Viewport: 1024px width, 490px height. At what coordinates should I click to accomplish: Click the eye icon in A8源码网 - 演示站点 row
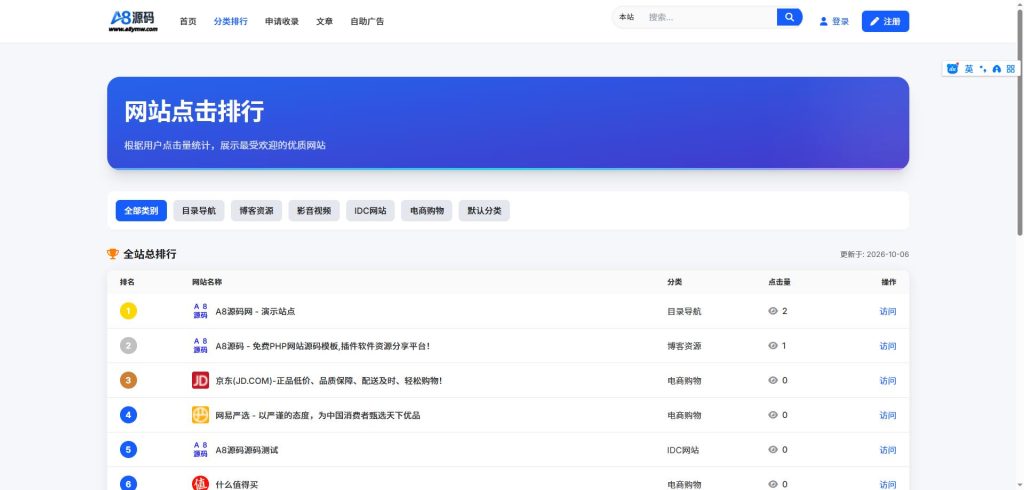773,311
